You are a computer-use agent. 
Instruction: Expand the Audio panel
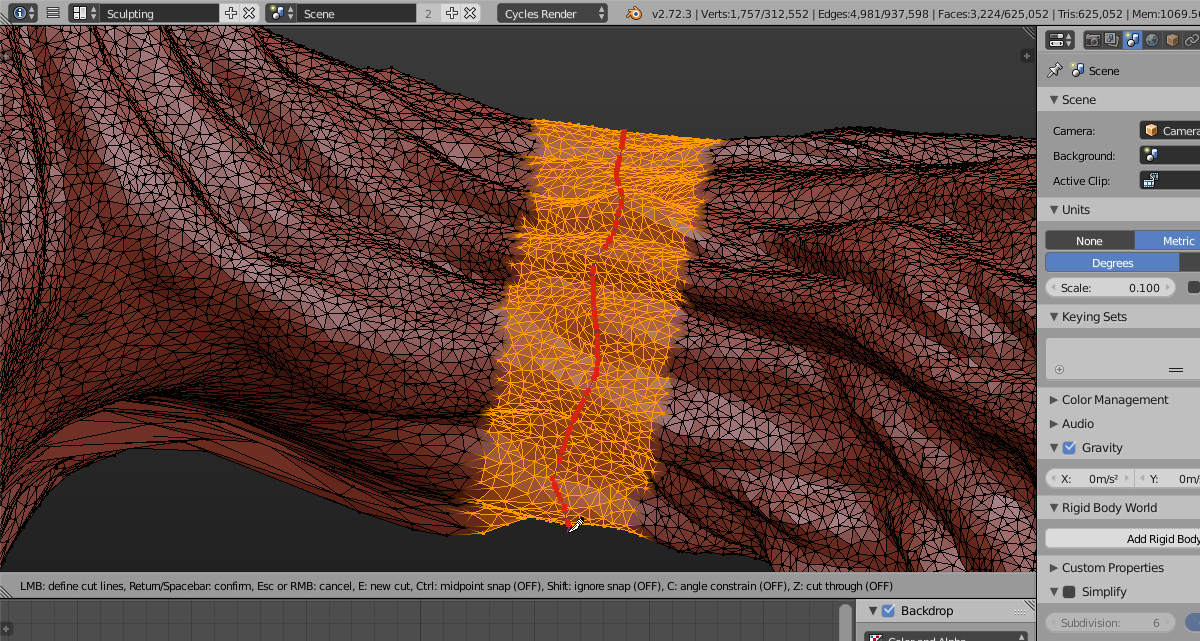click(1077, 424)
